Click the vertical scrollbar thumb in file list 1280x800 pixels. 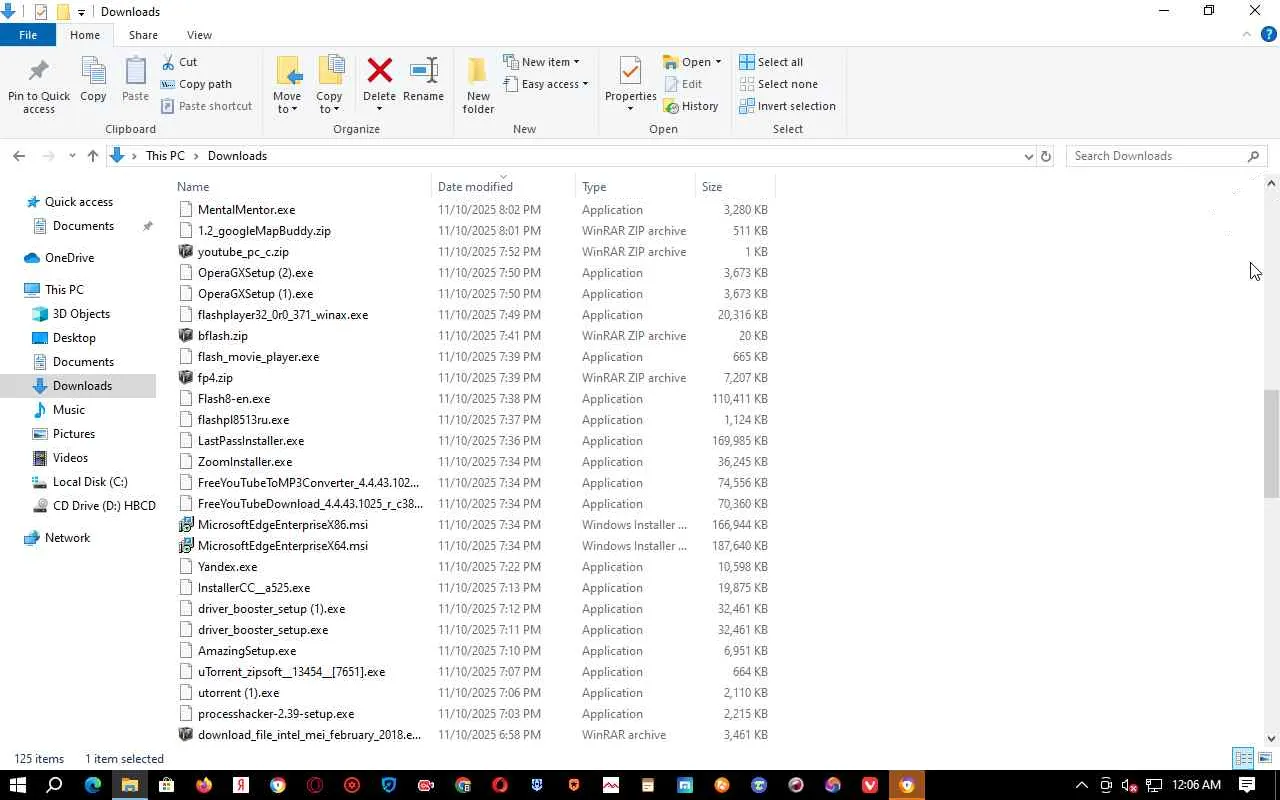pyautogui.click(x=1271, y=443)
